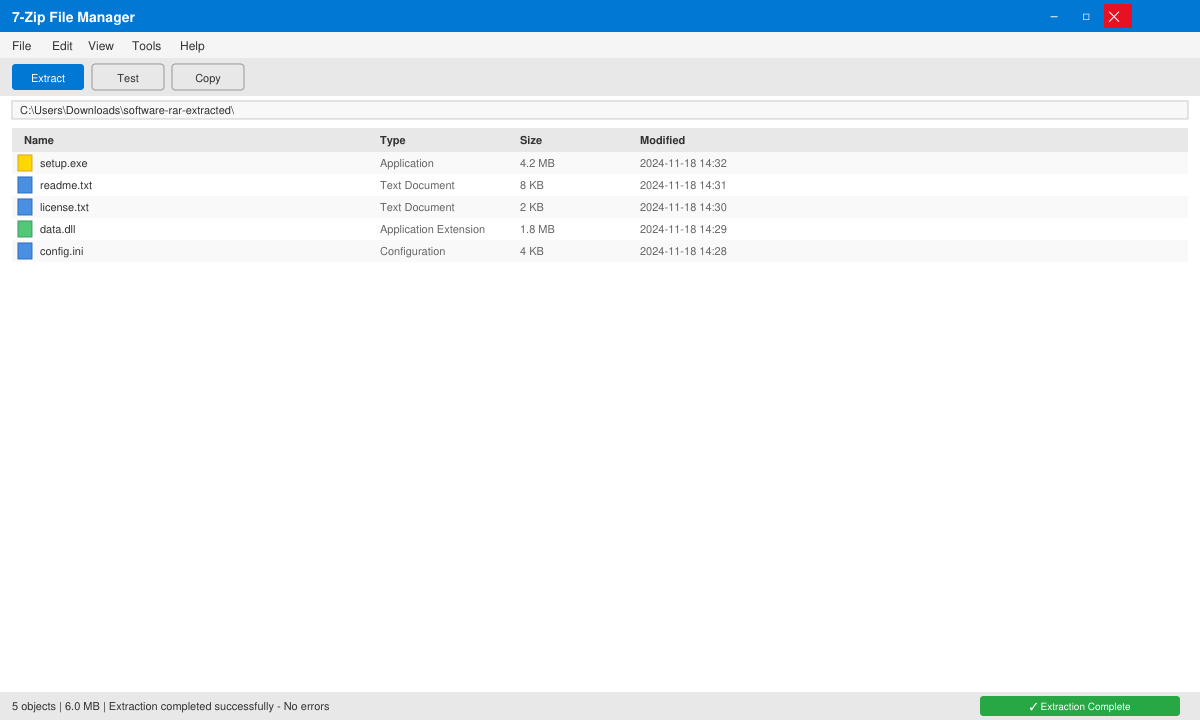Image resolution: width=1200 pixels, height=720 pixels.
Task: Click the blue readme.txt file icon
Action: [x=25, y=185]
